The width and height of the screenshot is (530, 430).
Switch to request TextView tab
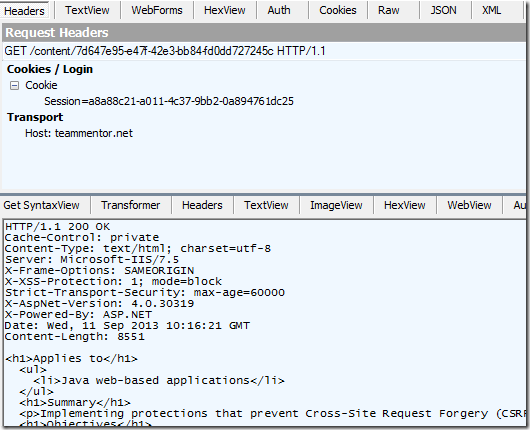tap(87, 10)
